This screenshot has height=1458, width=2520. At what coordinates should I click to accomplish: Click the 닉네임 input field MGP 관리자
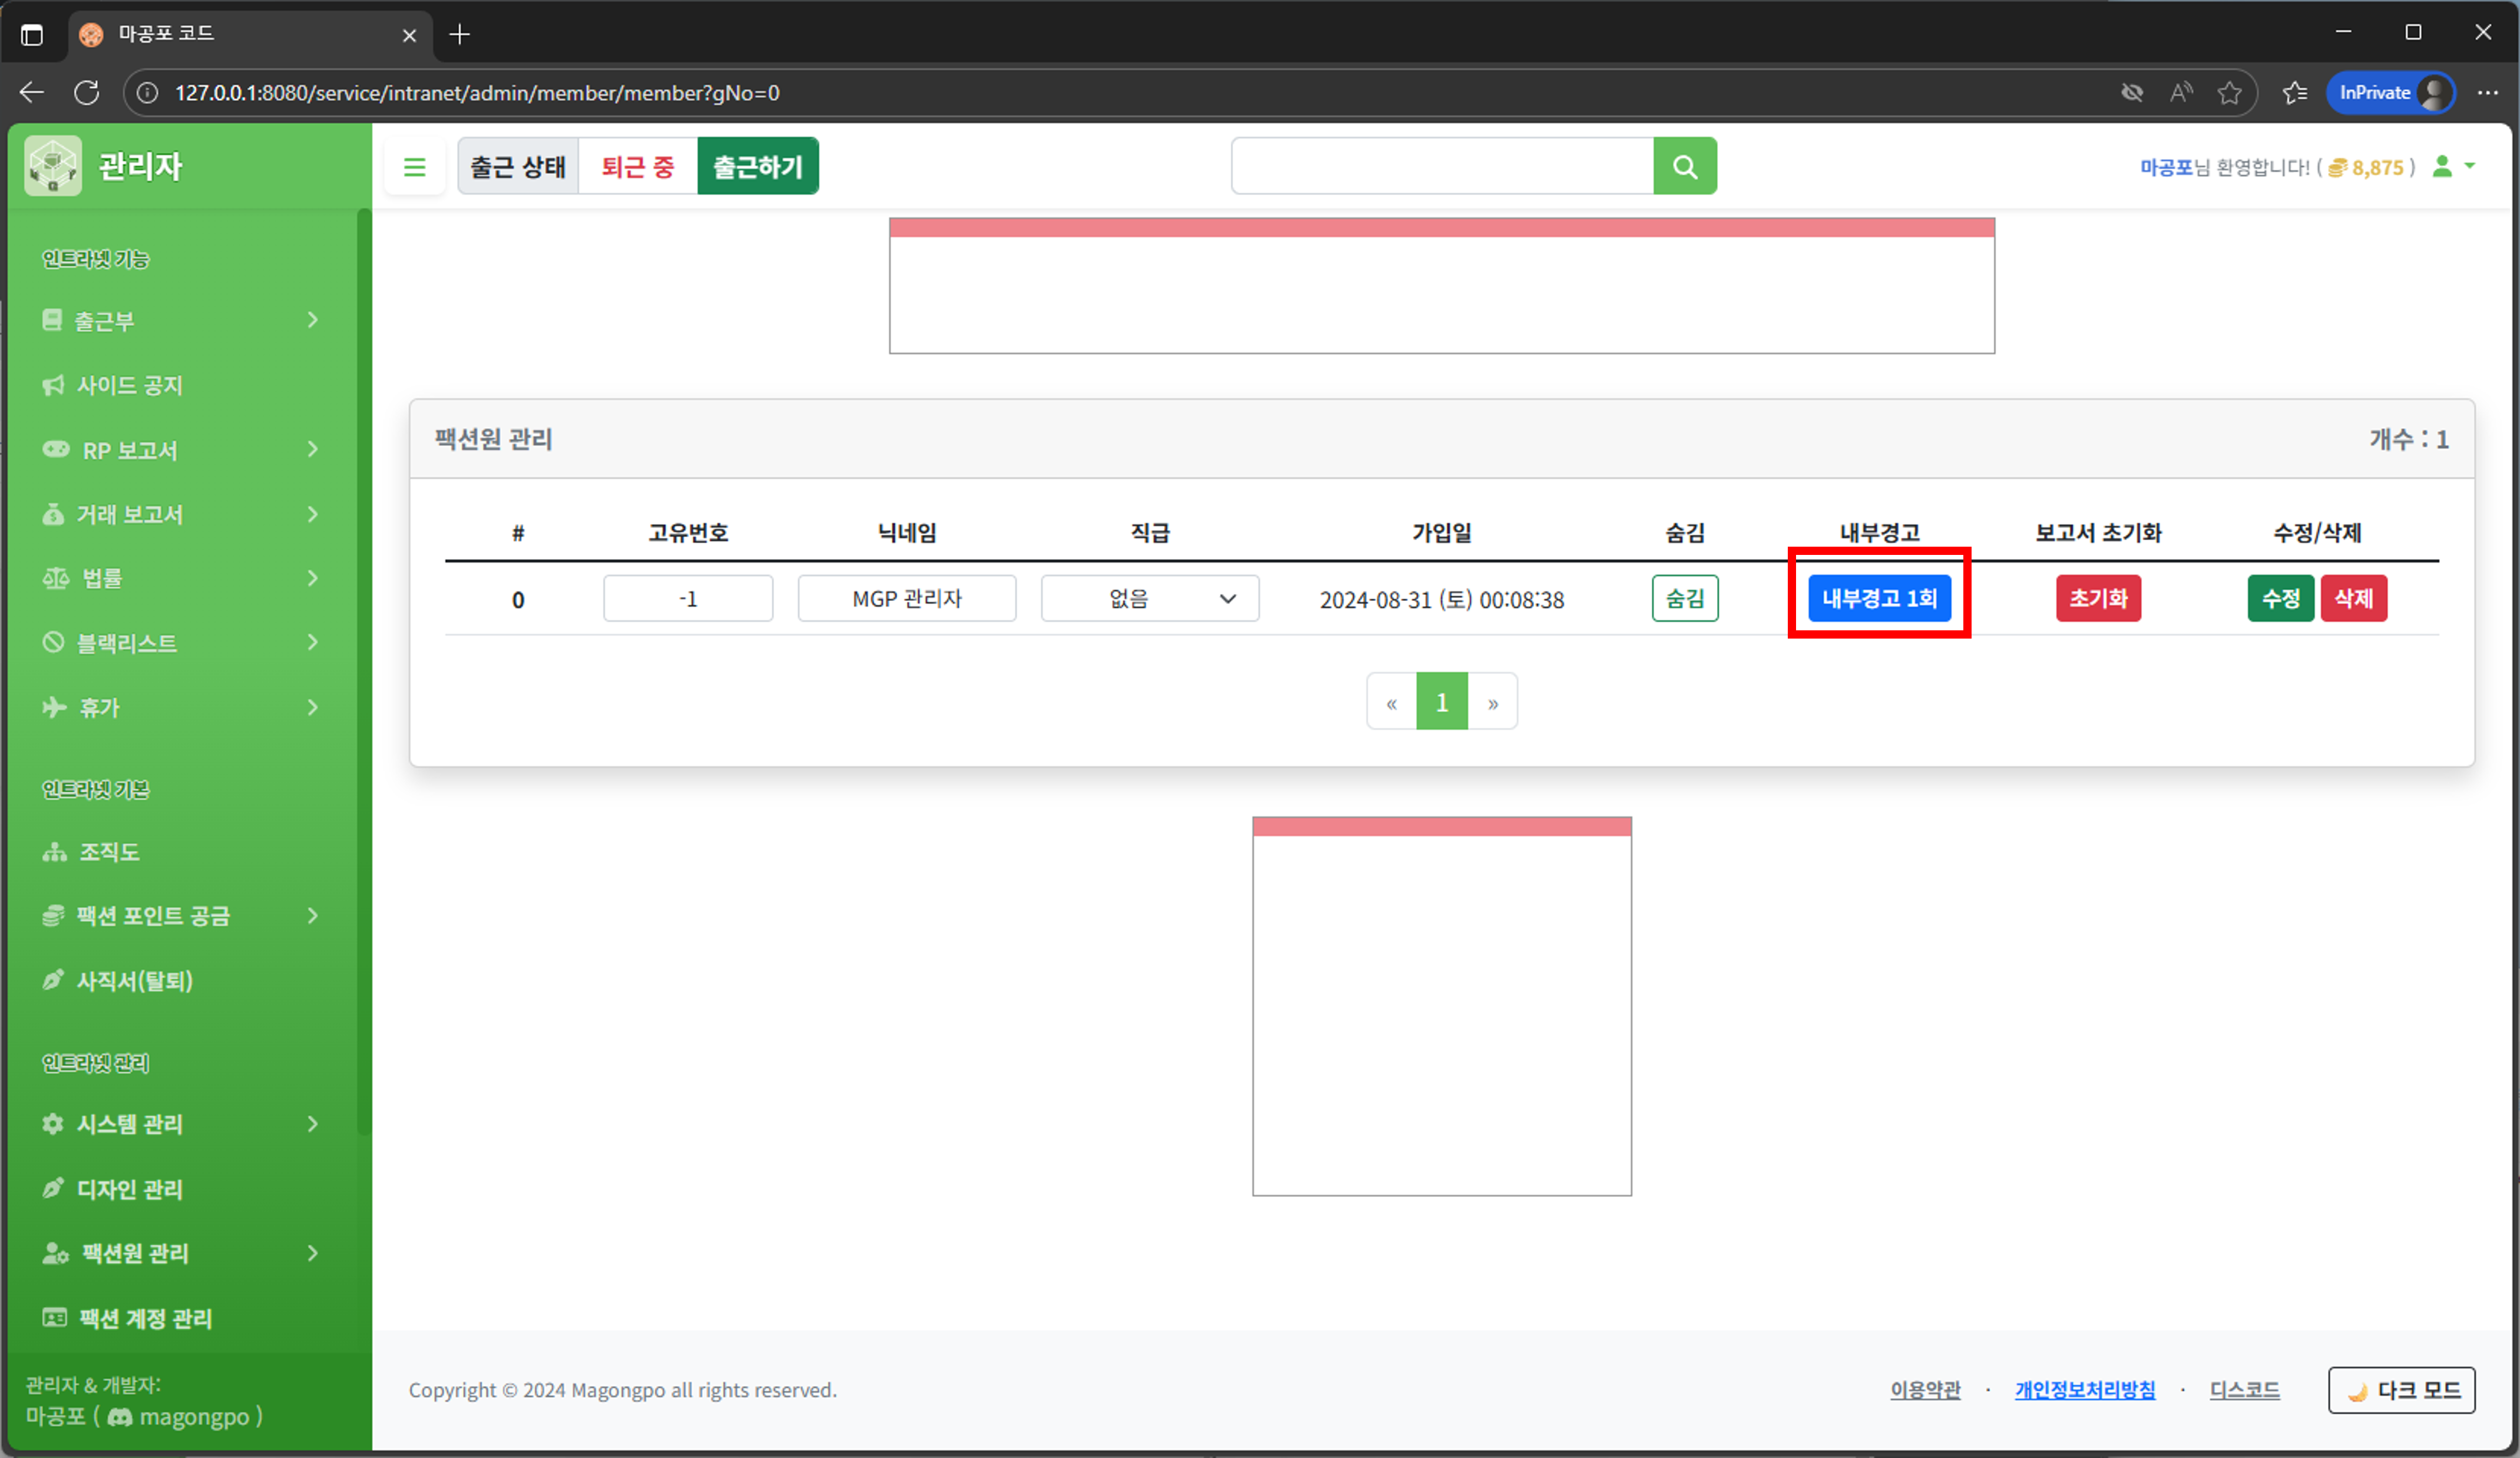coord(906,598)
